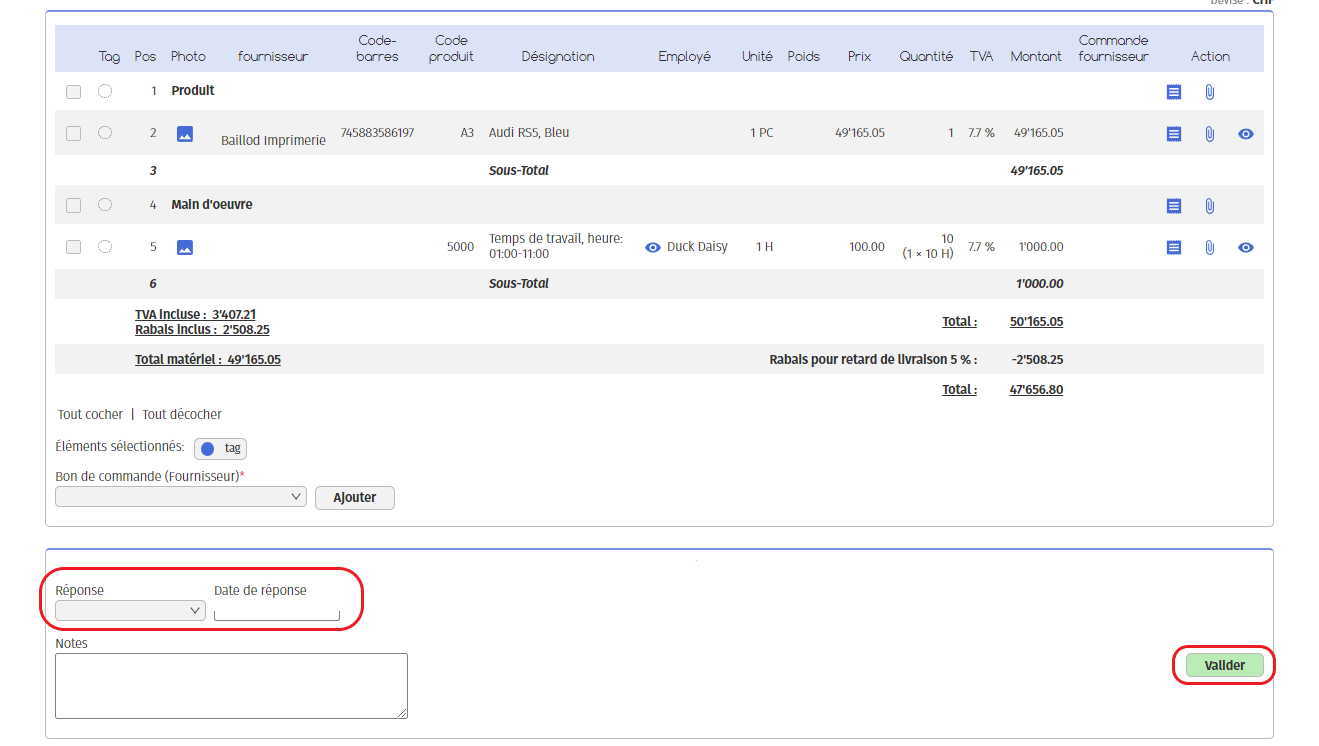Viewport: 1319px width, 746px height.
Task: Open the photo icon for the Audi RS5 row
Action: click(x=185, y=134)
